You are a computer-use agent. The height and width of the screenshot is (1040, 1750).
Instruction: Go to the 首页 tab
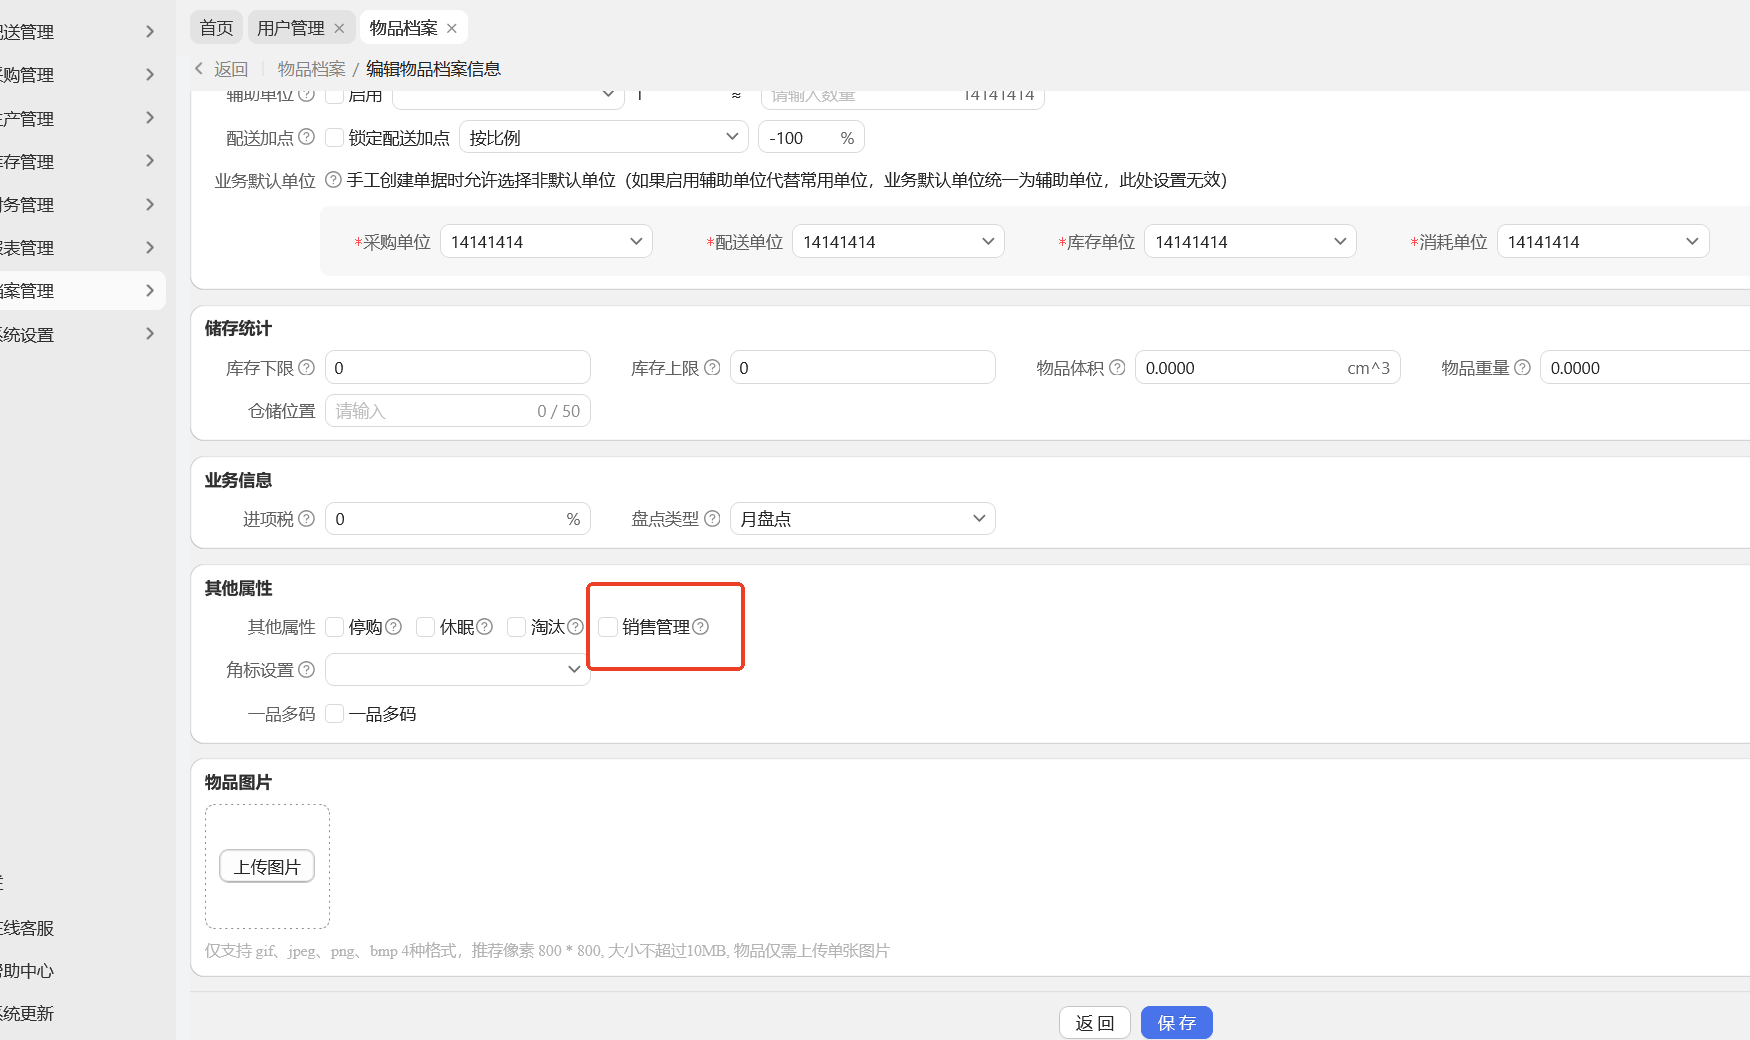[216, 28]
